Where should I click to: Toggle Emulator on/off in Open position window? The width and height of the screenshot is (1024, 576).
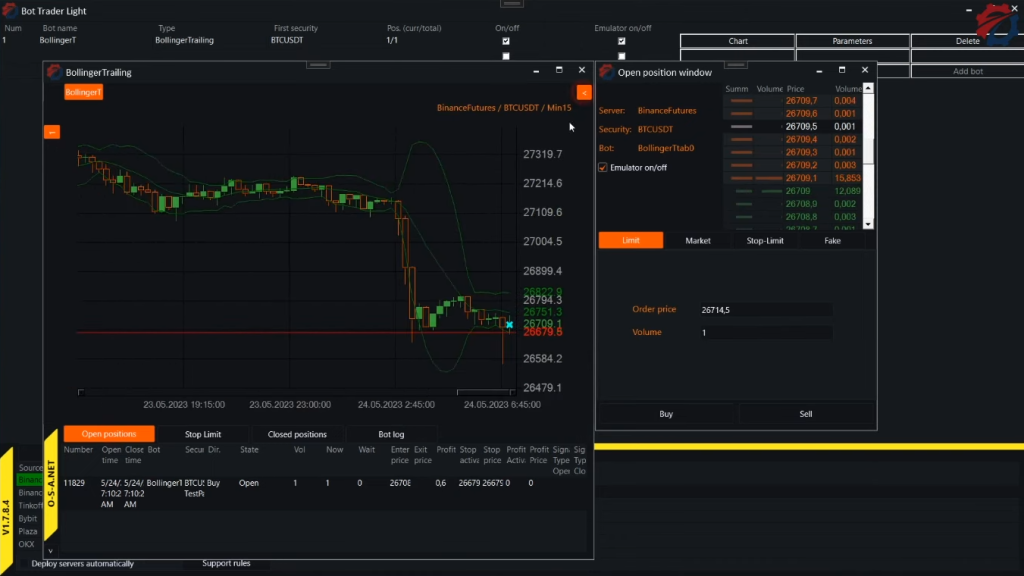(x=603, y=167)
